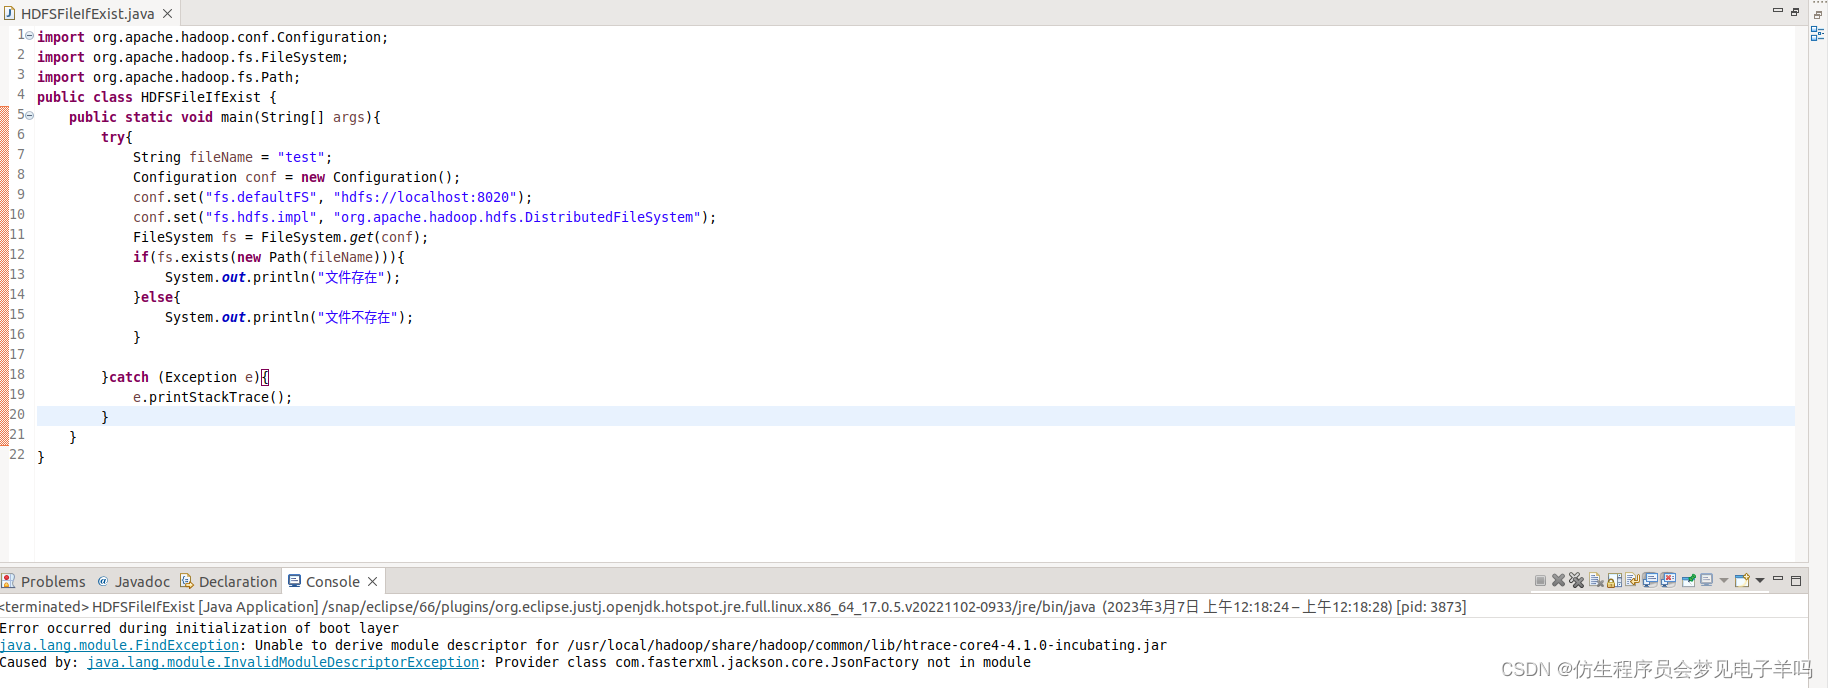Click "Error occurred during initialization of boot layer"
The width and height of the screenshot is (1828, 688).
click(199, 628)
